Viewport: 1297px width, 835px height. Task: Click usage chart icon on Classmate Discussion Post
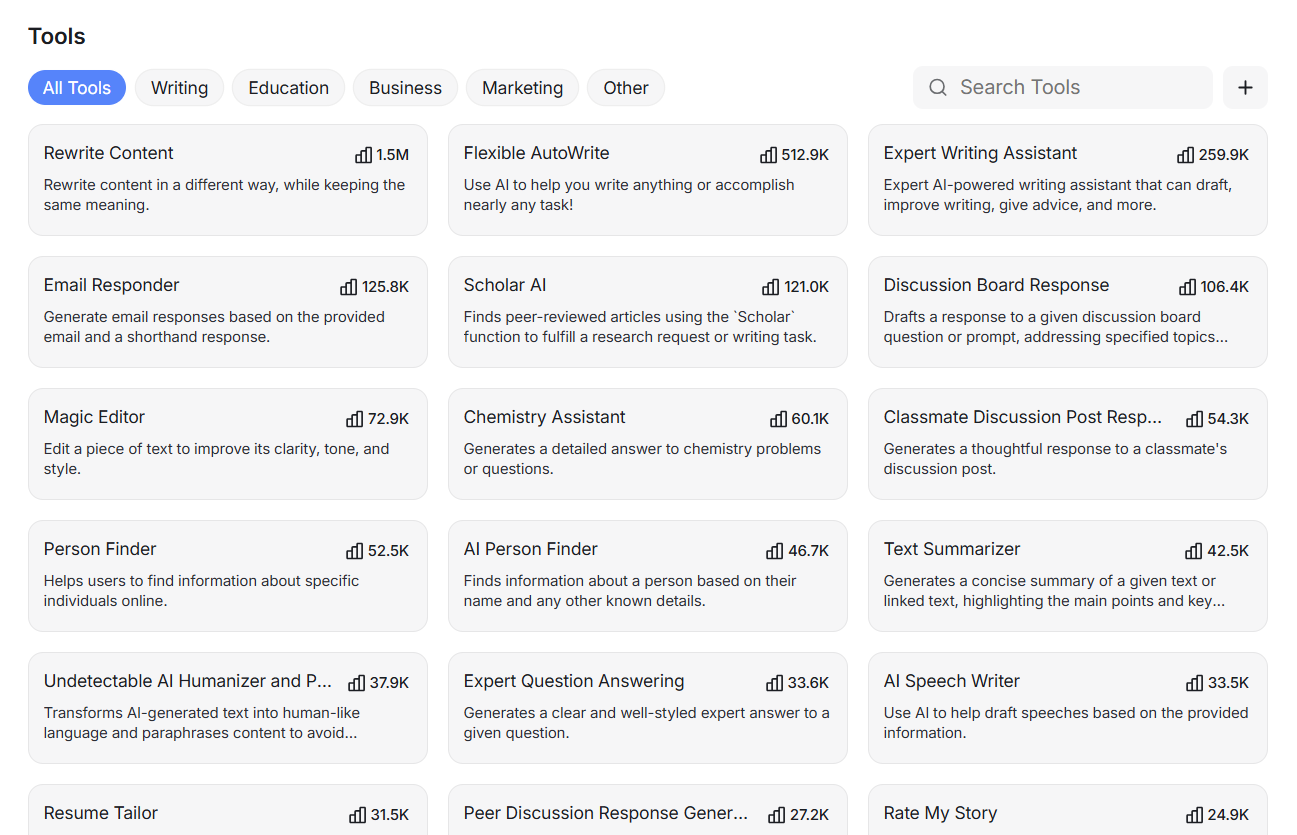(x=1195, y=419)
